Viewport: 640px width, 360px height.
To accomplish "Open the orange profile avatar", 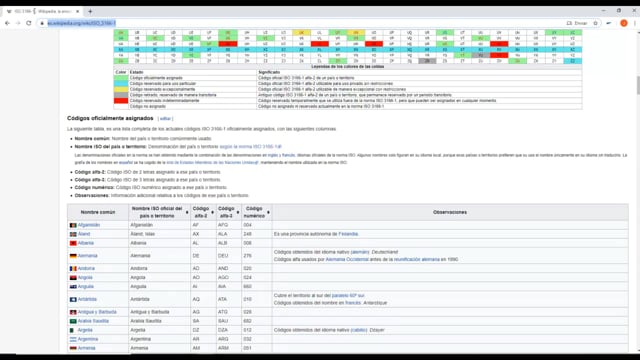I will (x=624, y=23).
